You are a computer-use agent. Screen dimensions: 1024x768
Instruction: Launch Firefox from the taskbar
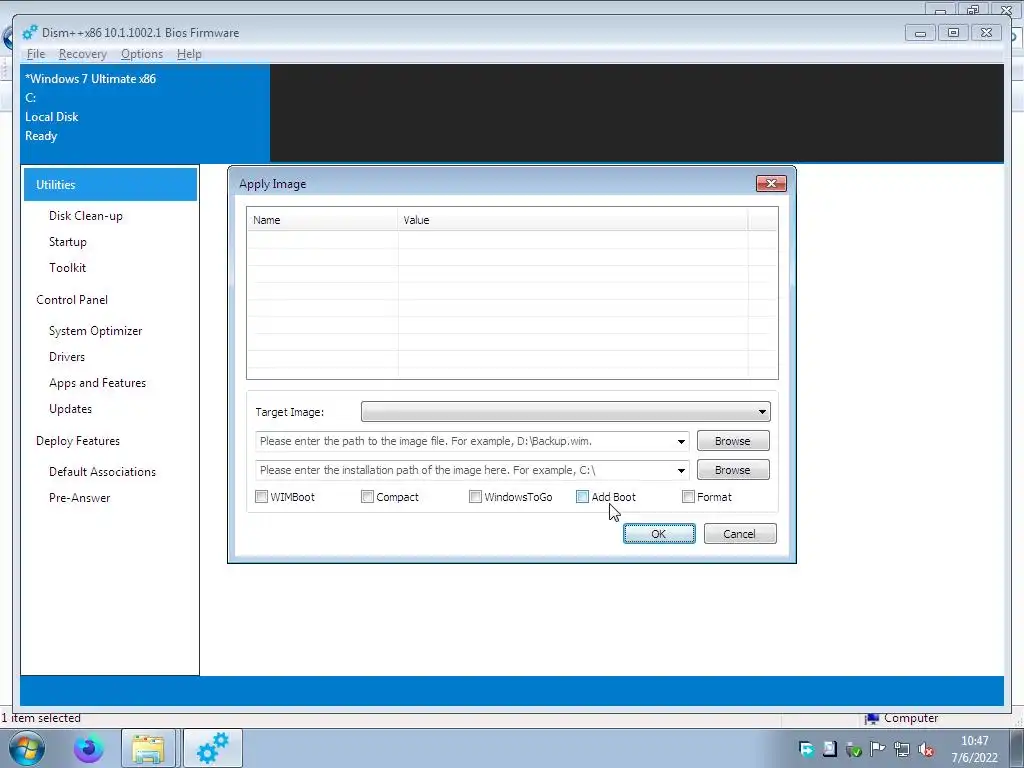tap(88, 748)
